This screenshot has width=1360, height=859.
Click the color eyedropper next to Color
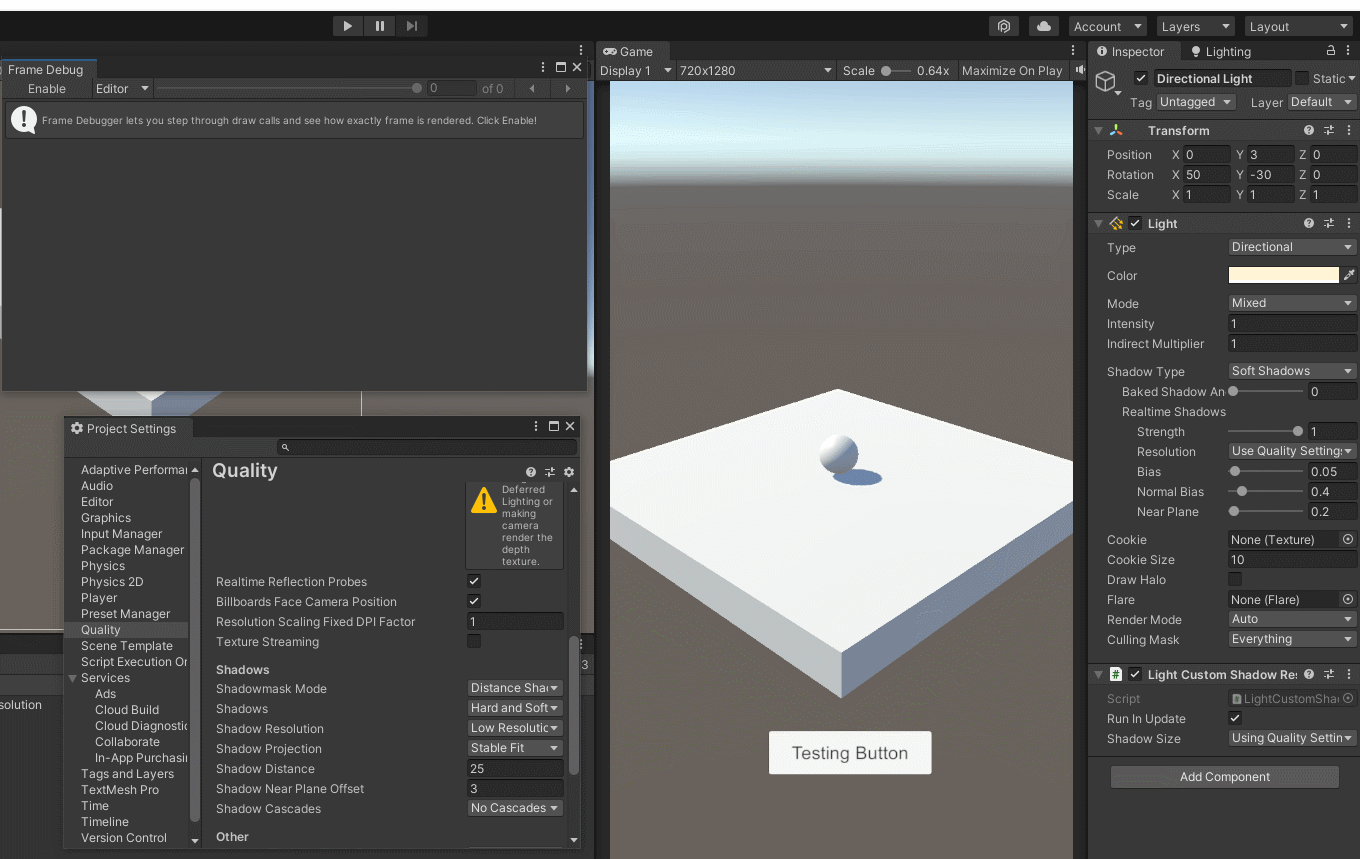tap(1349, 275)
